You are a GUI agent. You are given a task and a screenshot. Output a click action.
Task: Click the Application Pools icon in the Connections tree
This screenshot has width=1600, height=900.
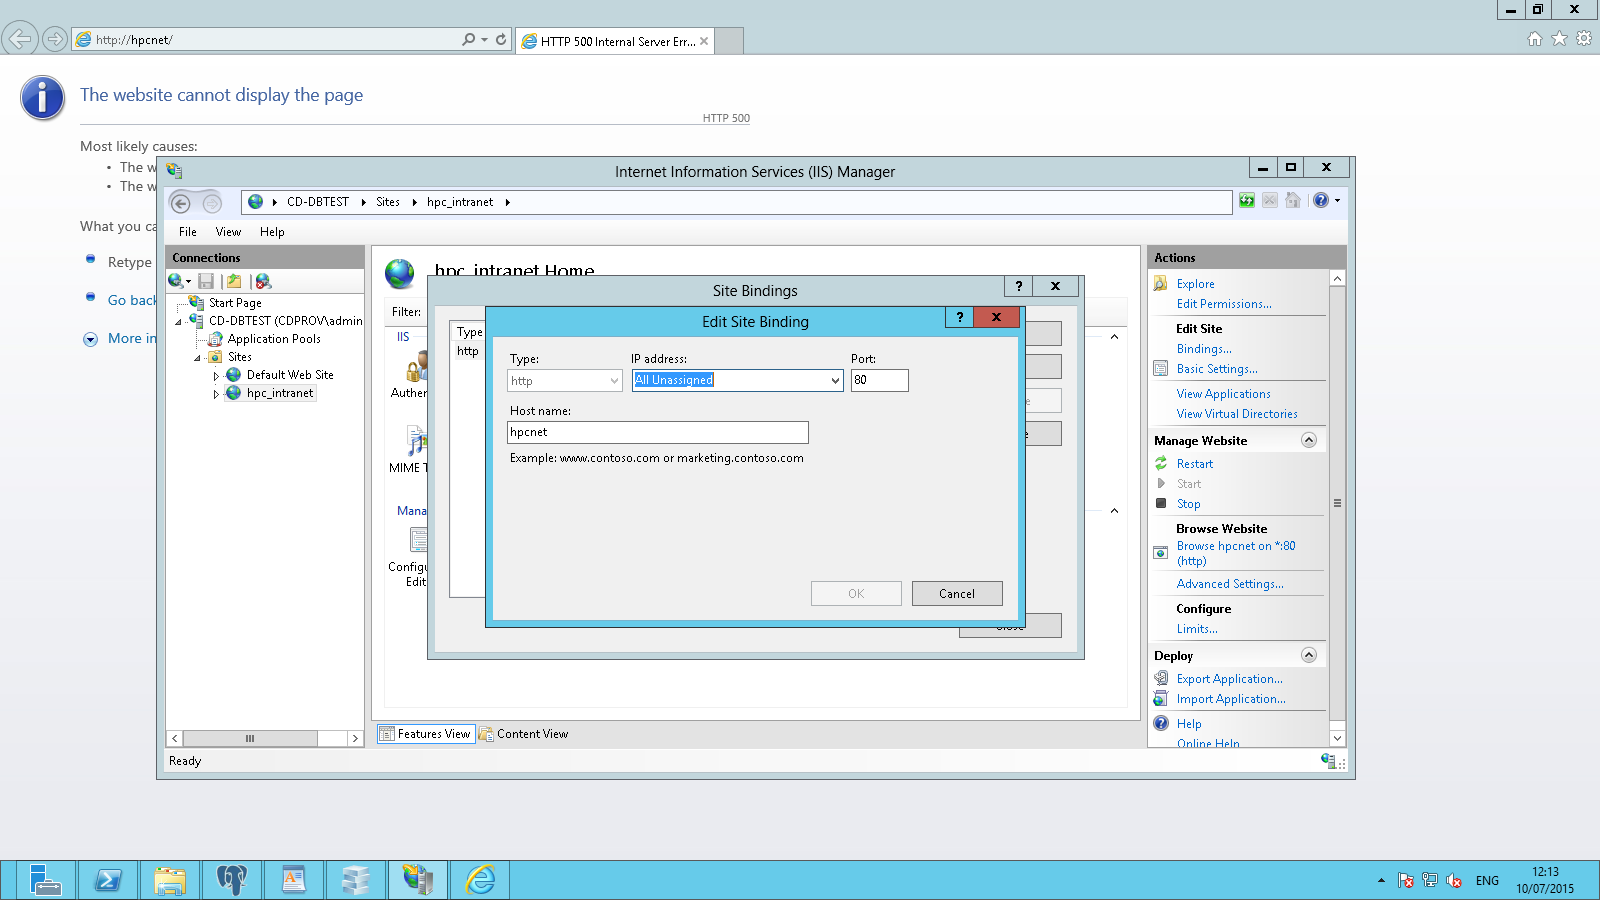pyautogui.click(x=215, y=339)
